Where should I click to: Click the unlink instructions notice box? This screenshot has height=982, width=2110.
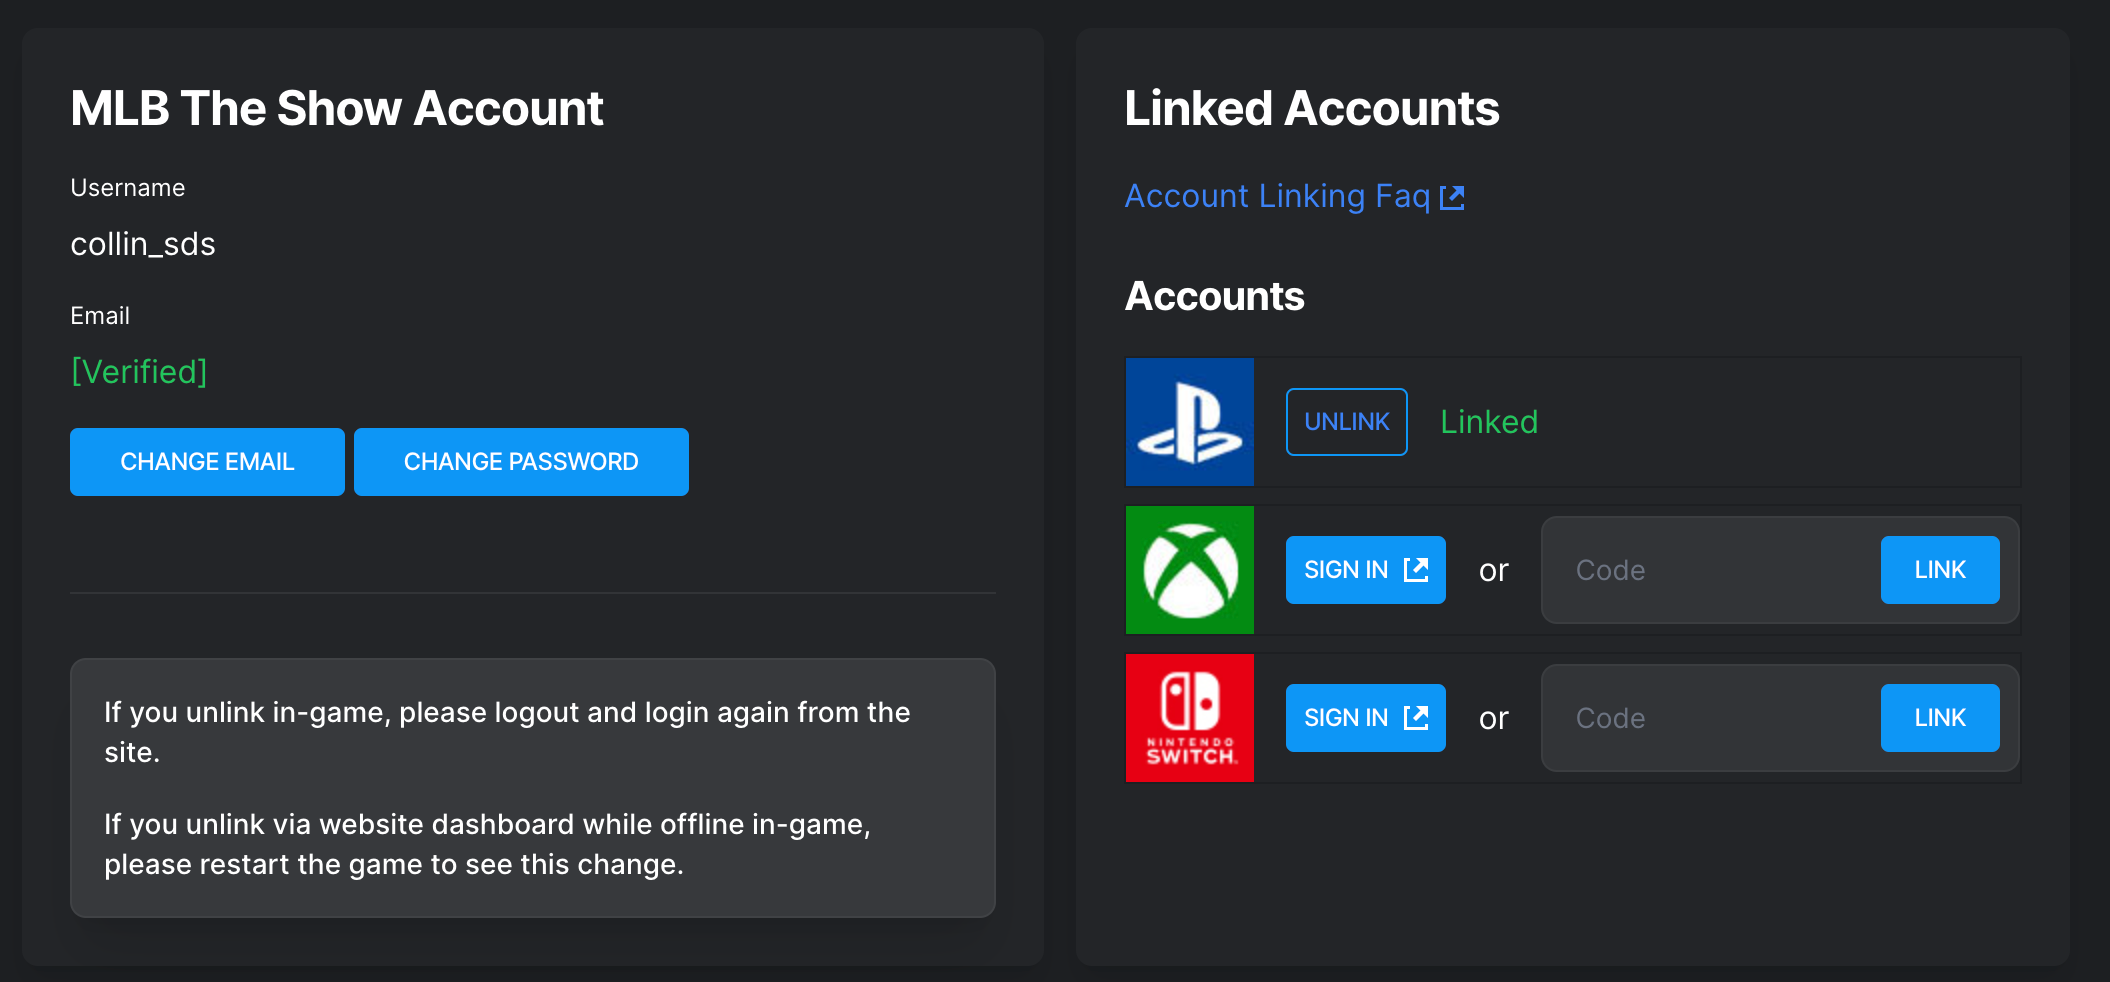pos(532,787)
